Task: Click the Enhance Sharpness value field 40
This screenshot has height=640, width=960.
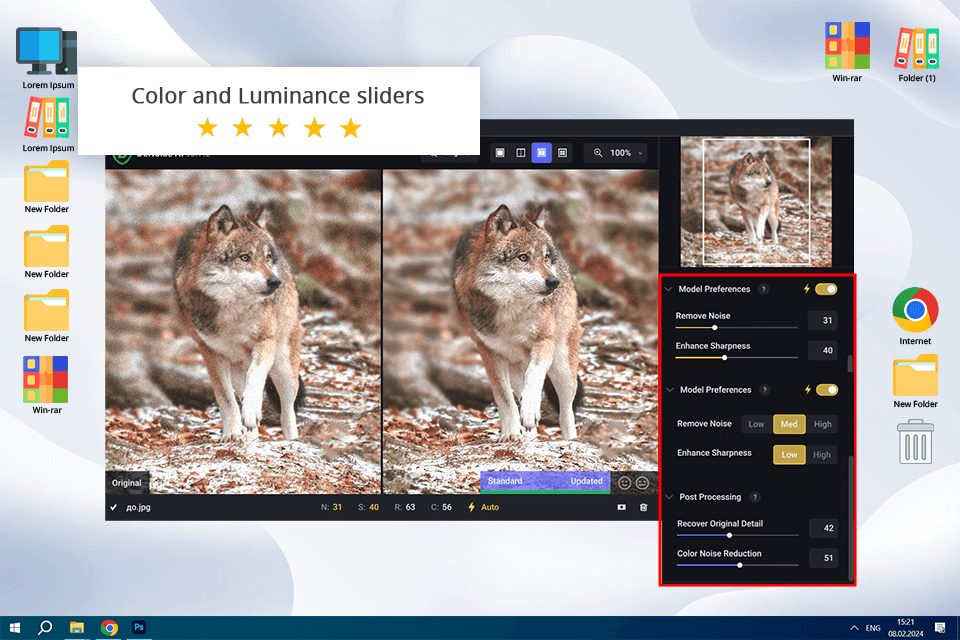Action: pos(822,350)
